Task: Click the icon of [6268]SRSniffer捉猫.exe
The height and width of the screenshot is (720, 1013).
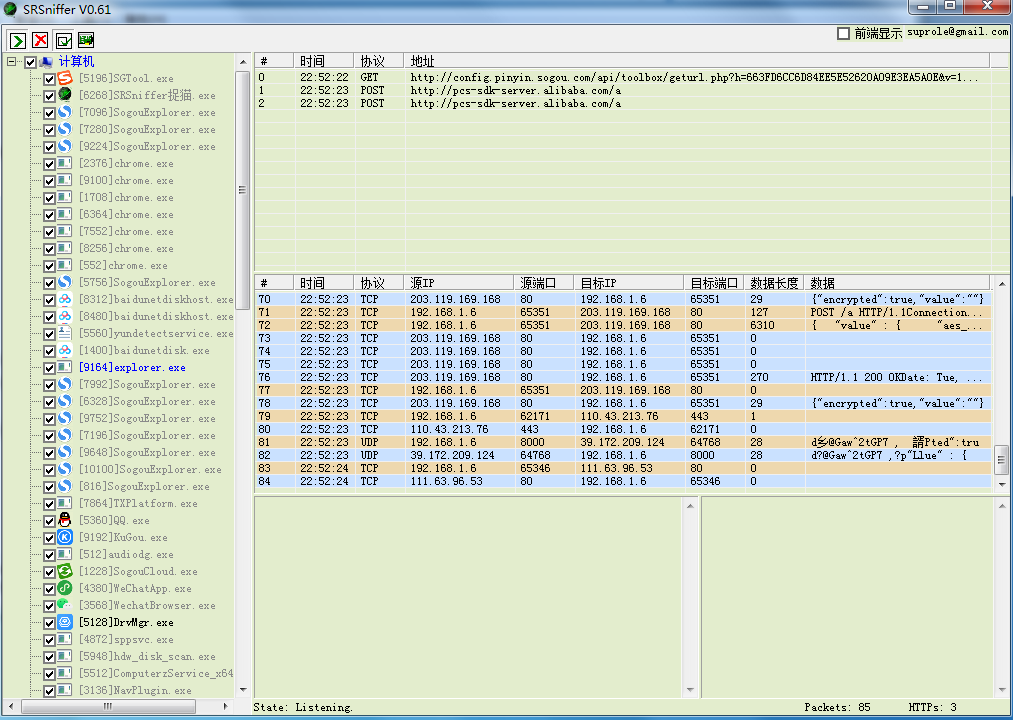Action: pos(65,95)
